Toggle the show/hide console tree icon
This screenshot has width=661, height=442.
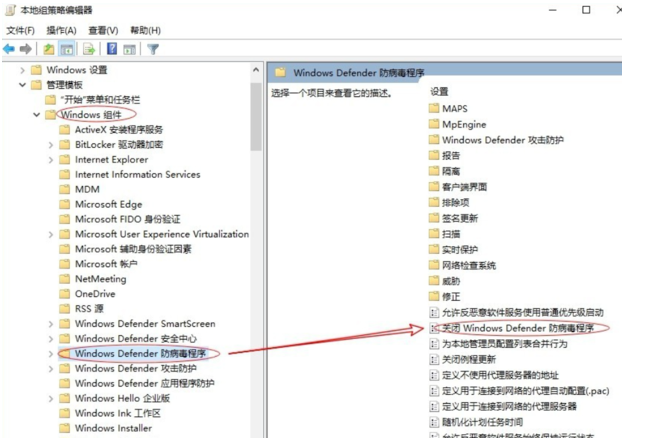[x=67, y=48]
